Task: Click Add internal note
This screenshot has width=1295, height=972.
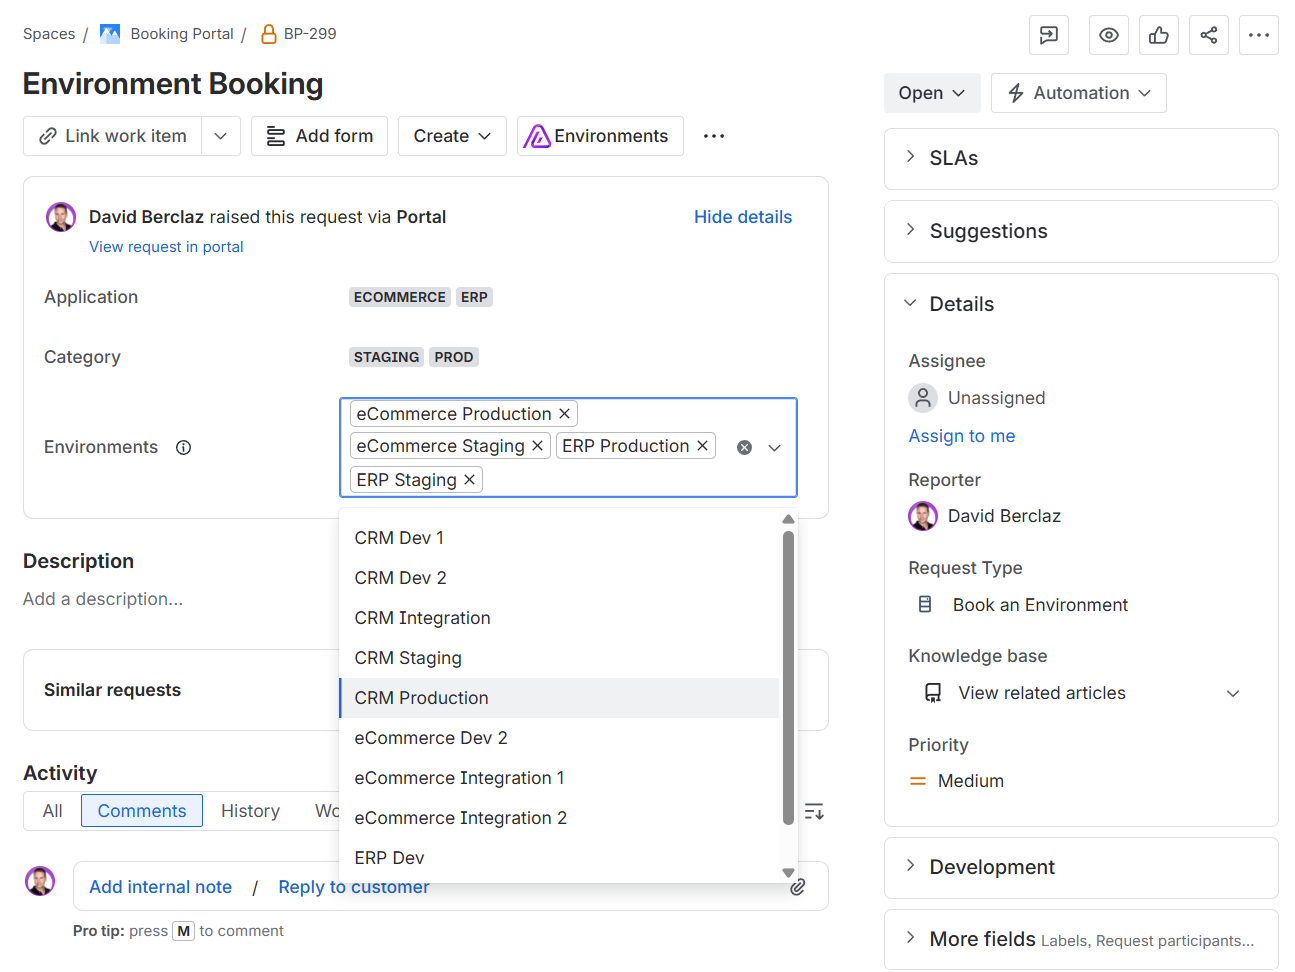Action: (x=161, y=887)
